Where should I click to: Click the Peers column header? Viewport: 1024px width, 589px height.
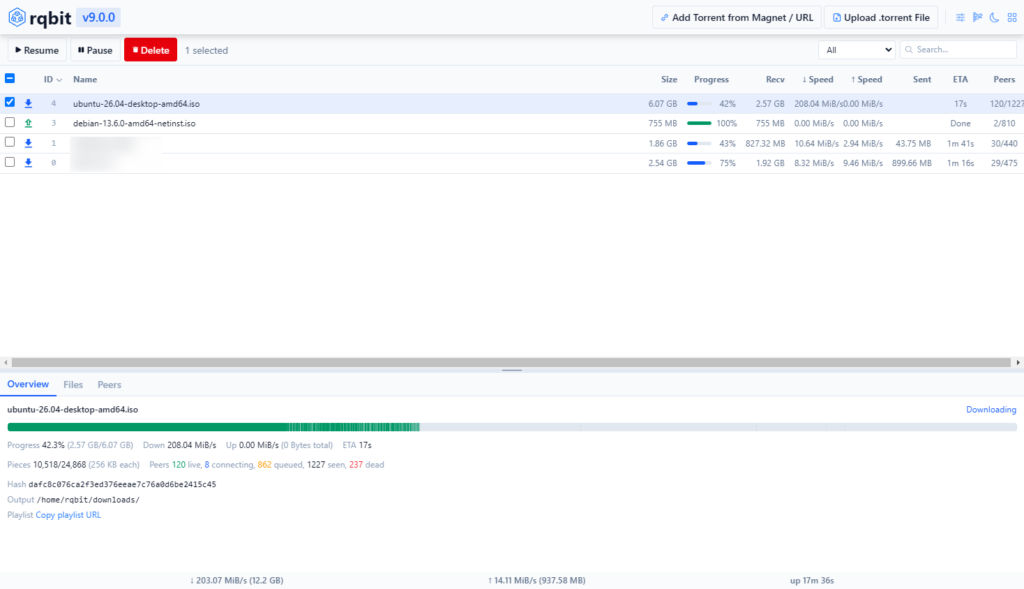[x=1004, y=80]
